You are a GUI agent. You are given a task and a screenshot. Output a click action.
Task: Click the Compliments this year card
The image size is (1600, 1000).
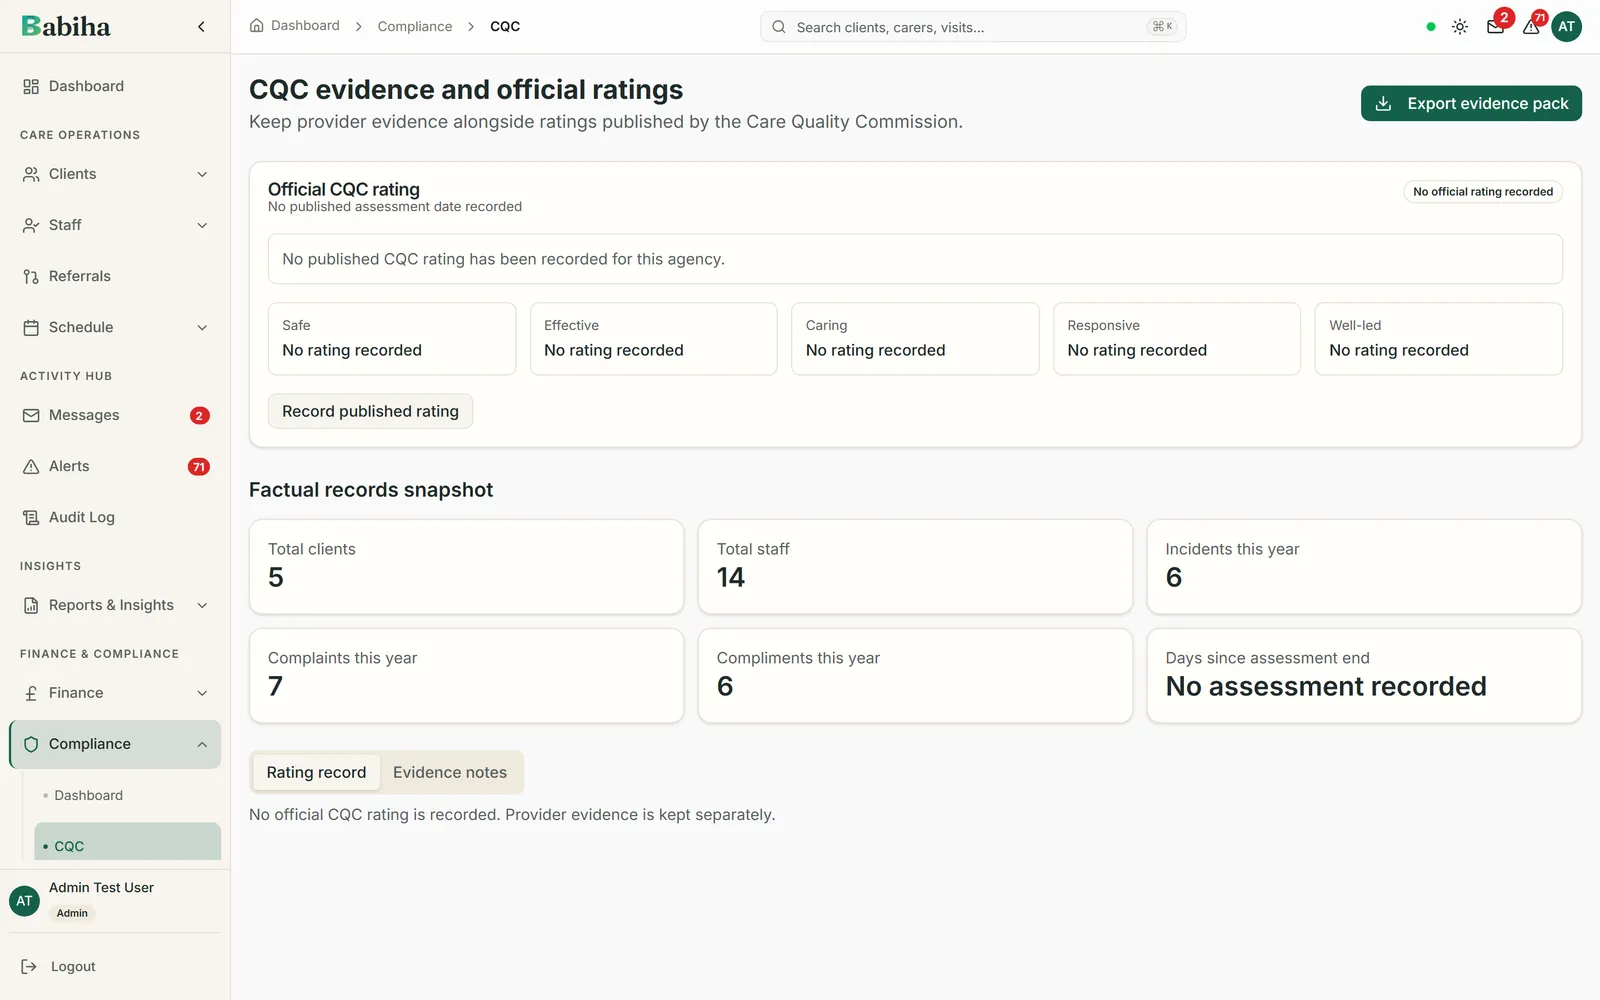(915, 675)
